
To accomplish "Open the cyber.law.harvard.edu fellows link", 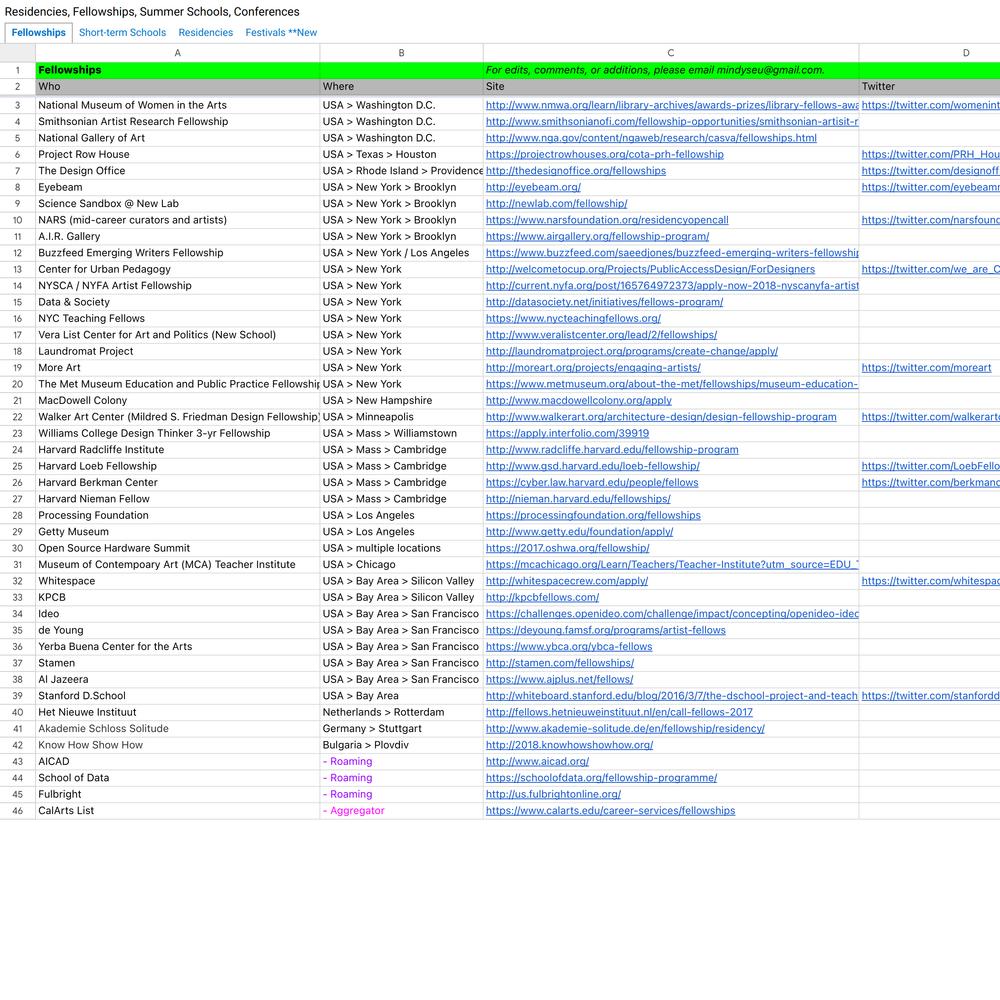I will click(592, 483).
